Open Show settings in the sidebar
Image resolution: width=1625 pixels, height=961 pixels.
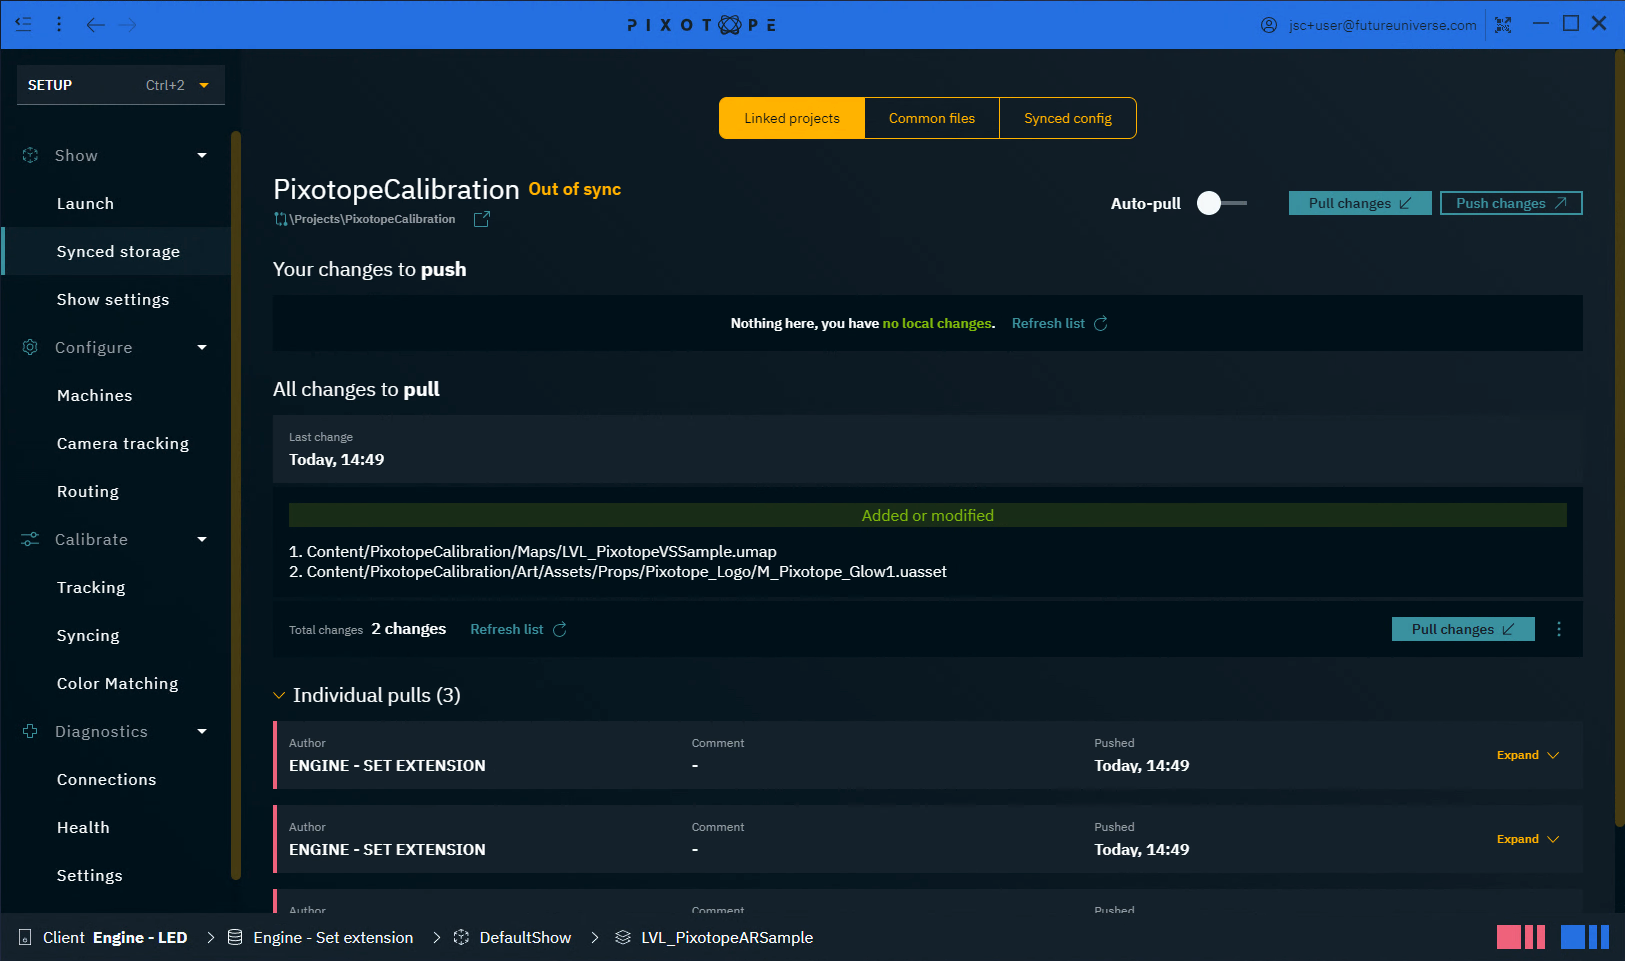pyautogui.click(x=117, y=299)
